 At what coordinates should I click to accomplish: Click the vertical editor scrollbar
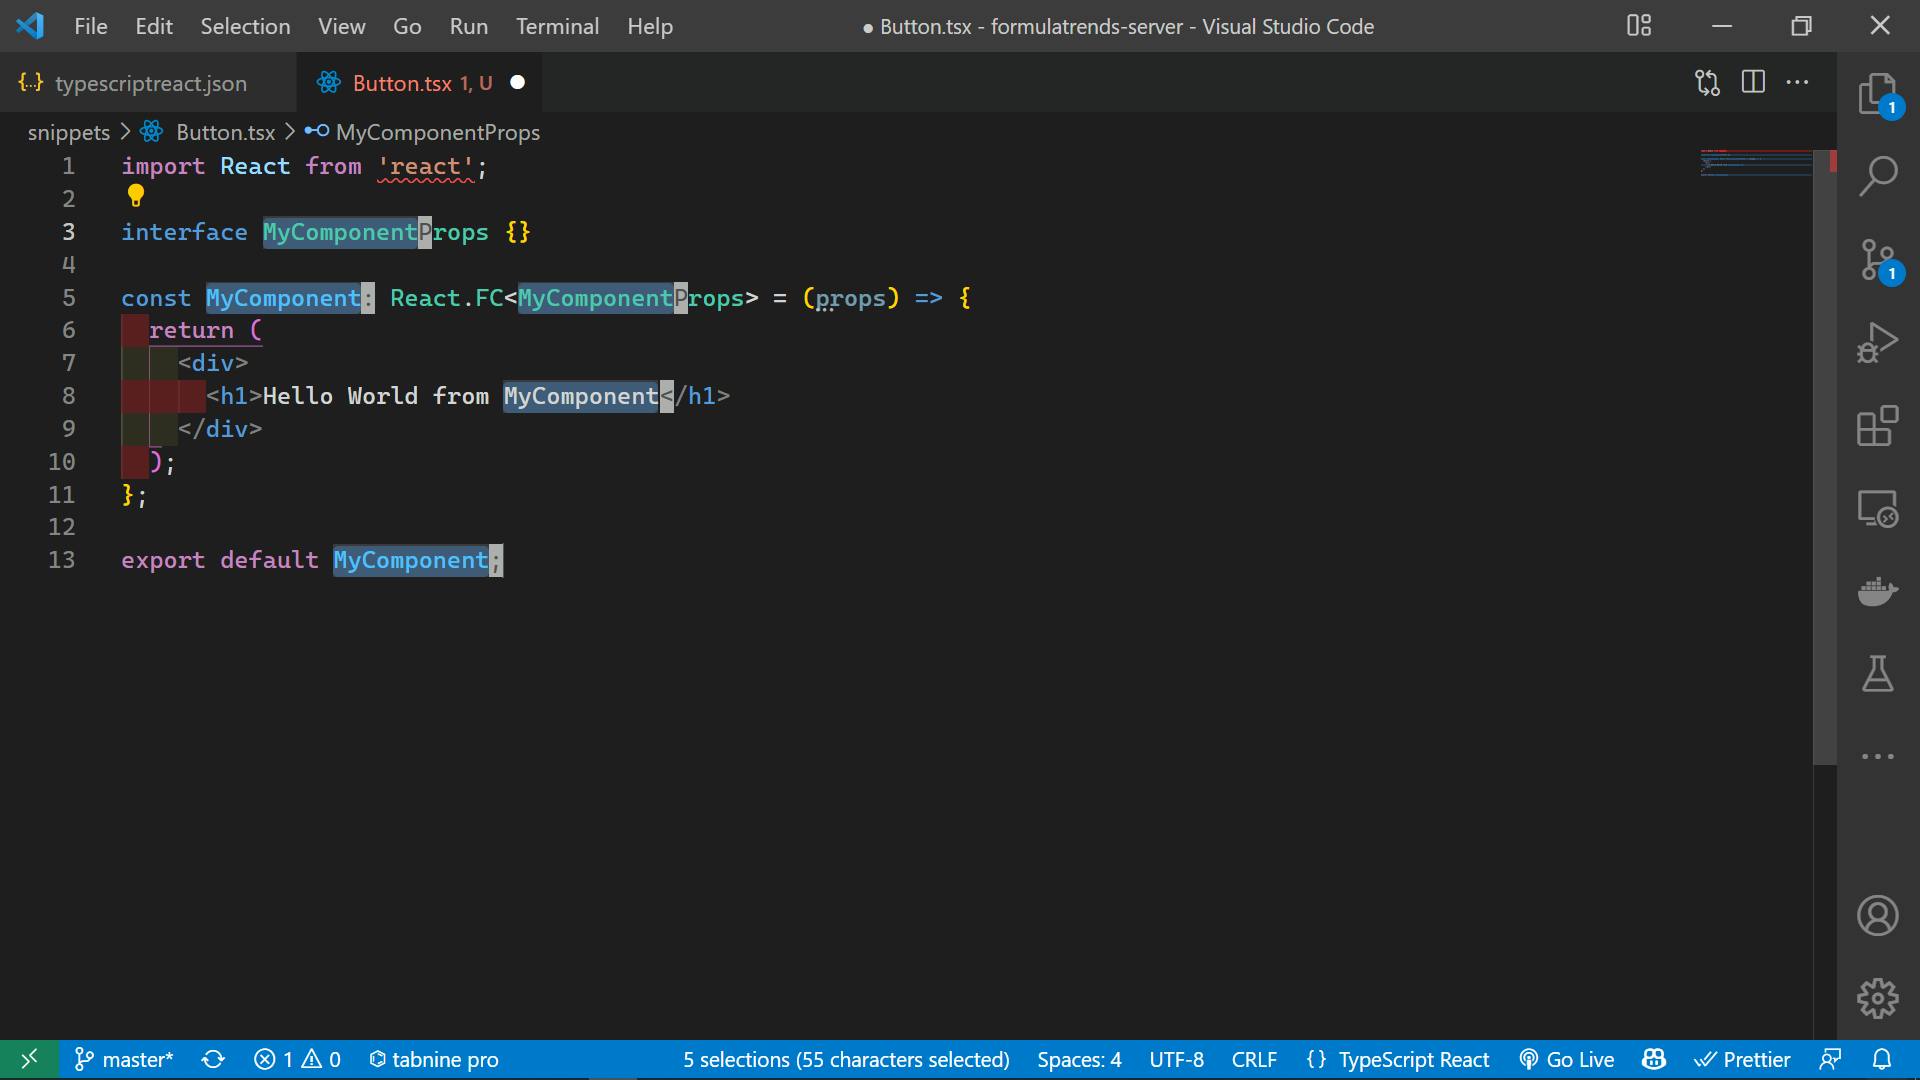1825,456
